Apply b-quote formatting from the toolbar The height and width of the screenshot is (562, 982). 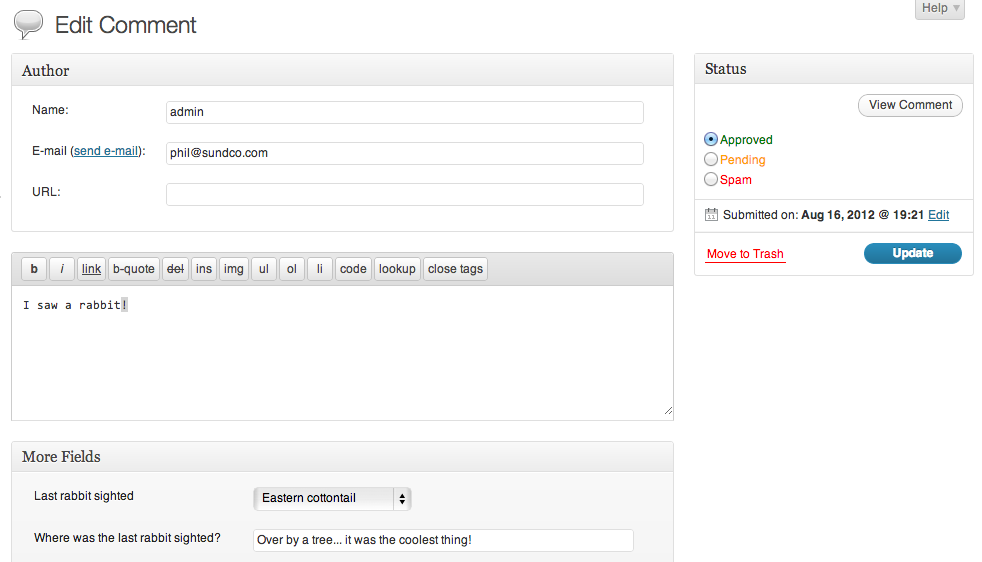133,269
